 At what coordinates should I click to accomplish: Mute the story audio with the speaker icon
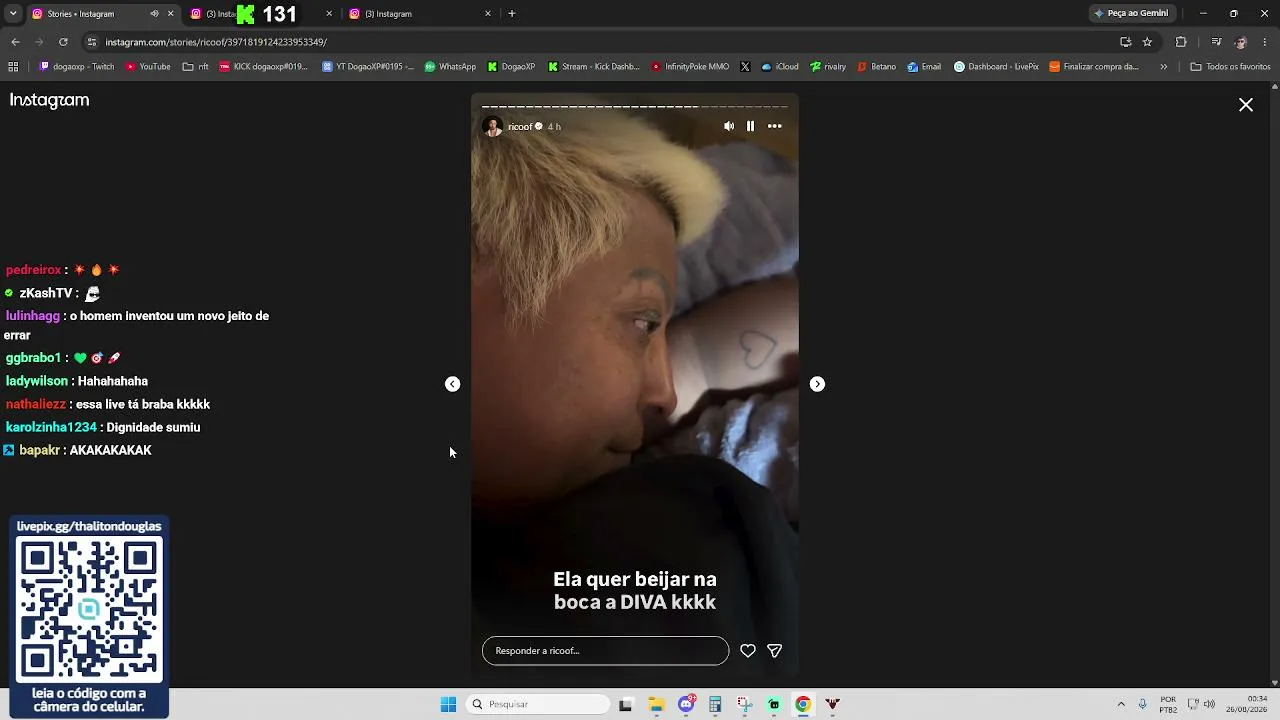[729, 126]
